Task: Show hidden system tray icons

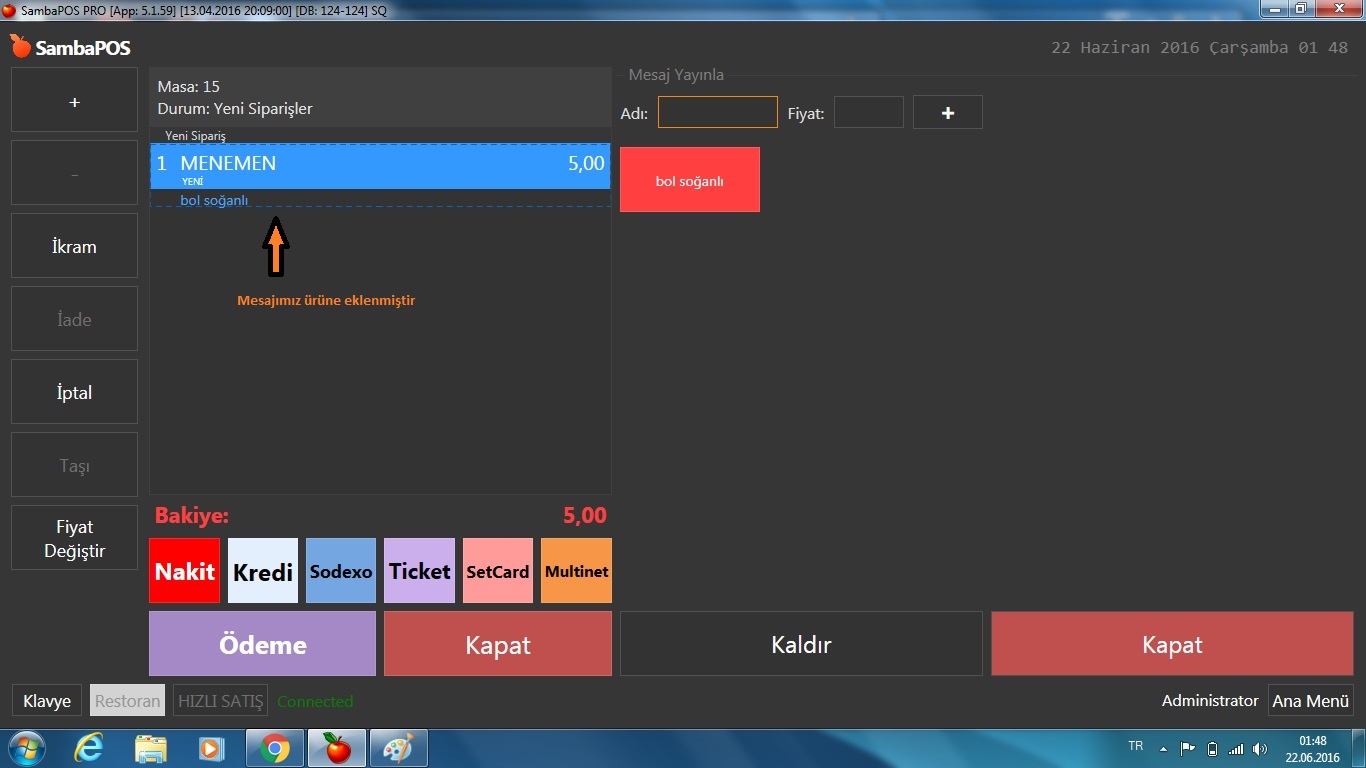Action: (1163, 748)
